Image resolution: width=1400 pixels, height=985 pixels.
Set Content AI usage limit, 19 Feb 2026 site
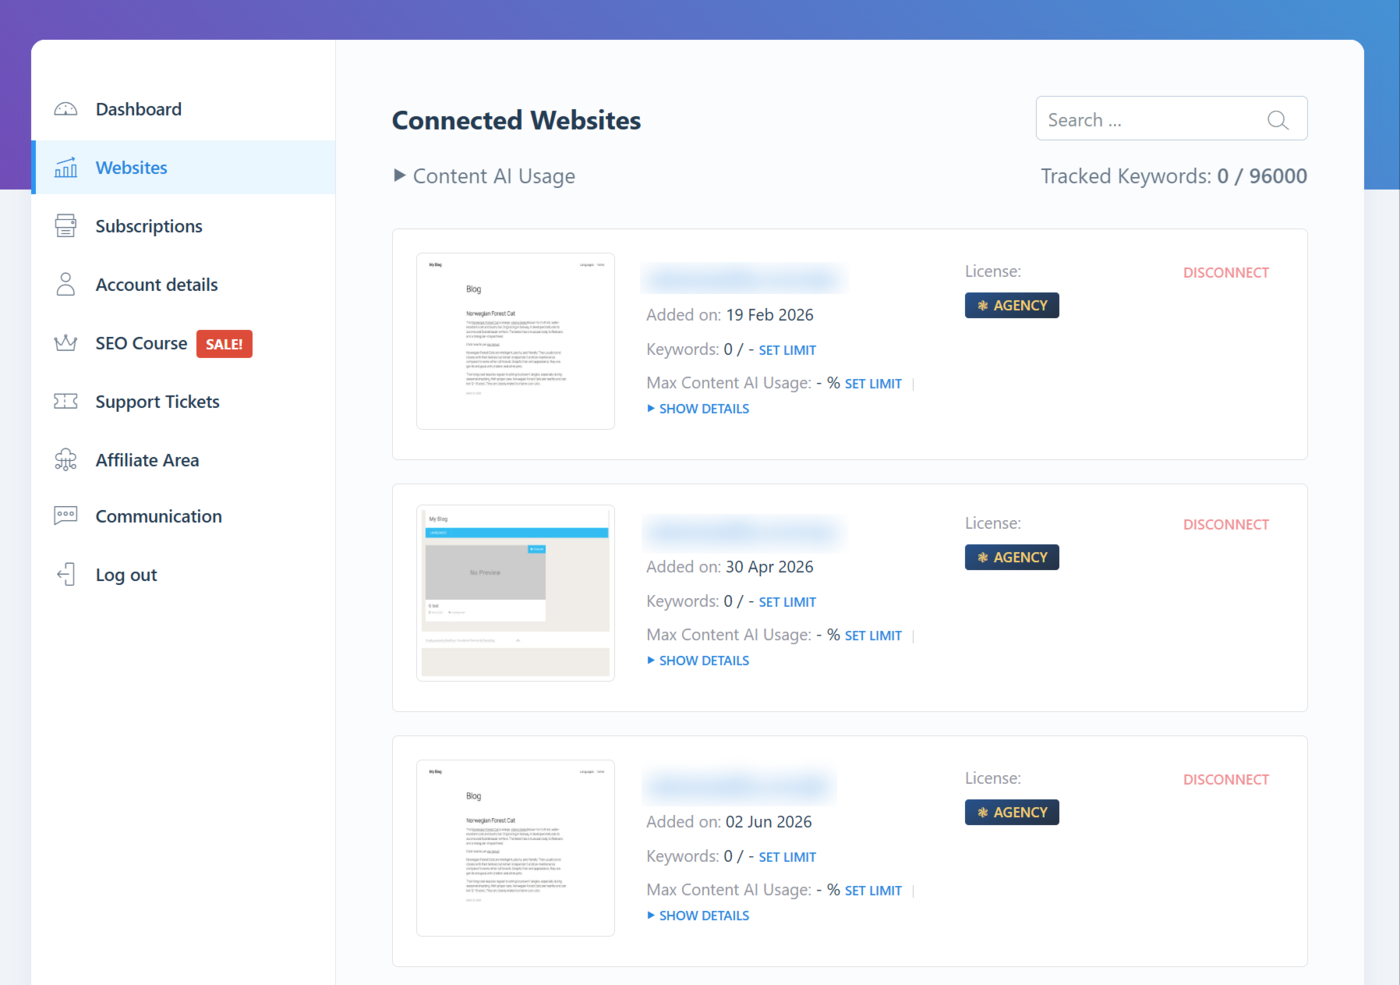click(873, 383)
